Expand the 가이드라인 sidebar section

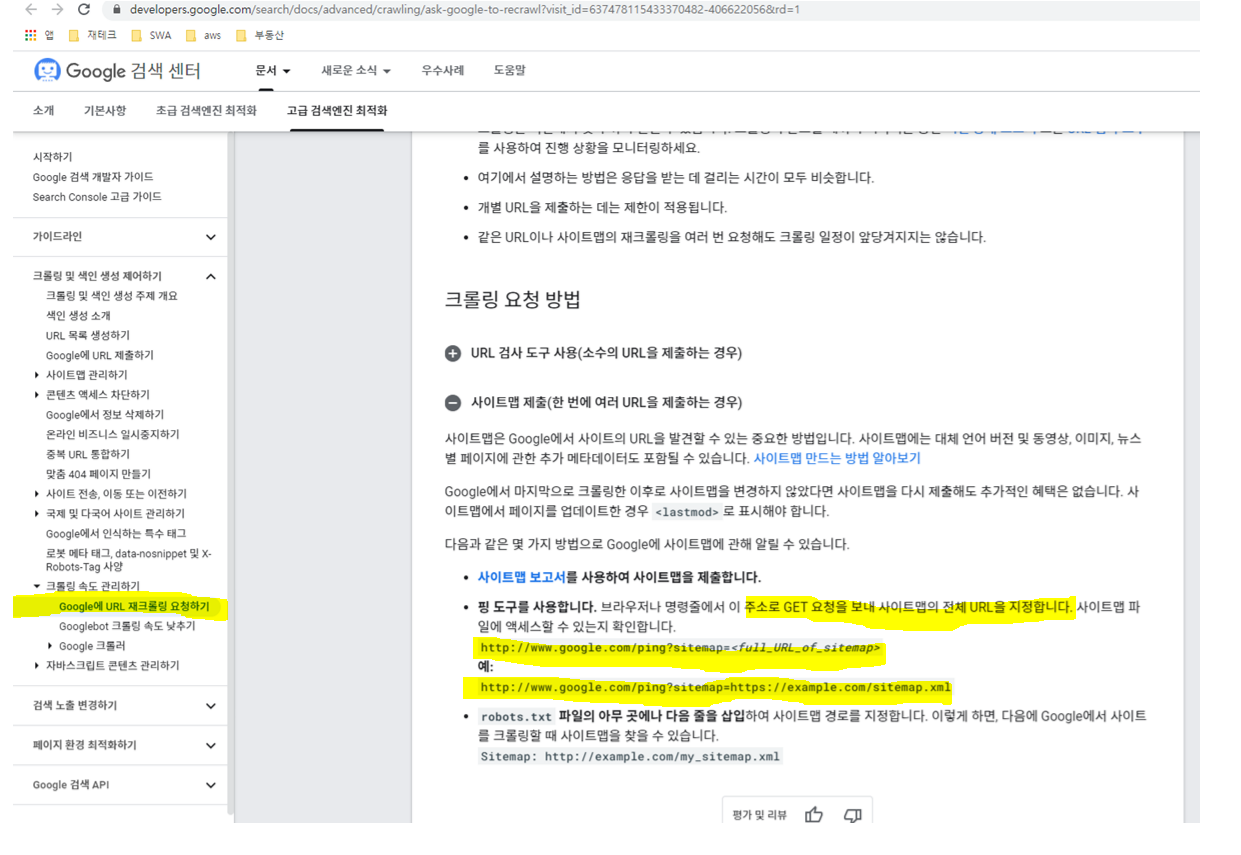coord(211,237)
